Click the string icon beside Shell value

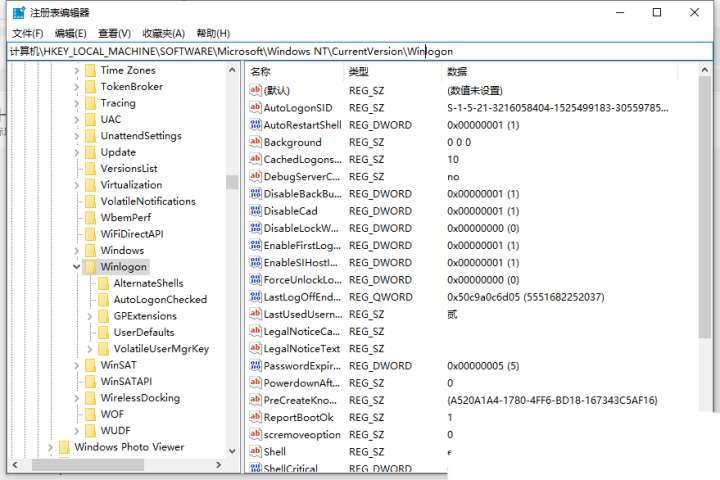pyautogui.click(x=255, y=452)
